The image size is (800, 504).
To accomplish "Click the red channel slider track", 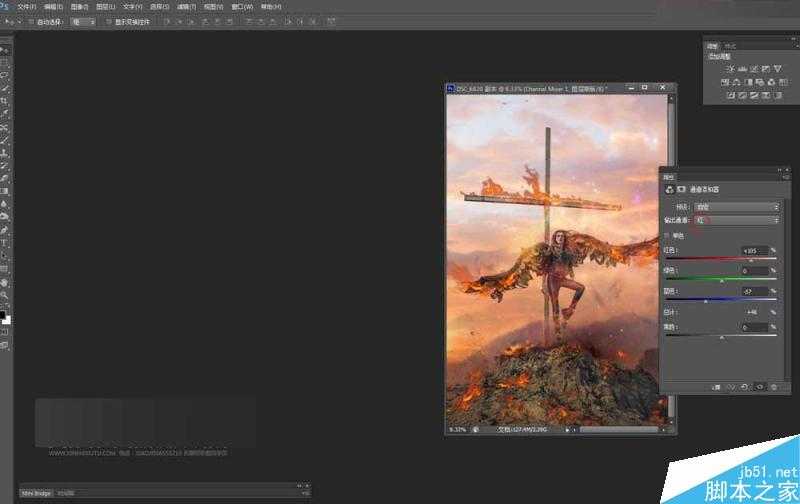I will [x=720, y=260].
